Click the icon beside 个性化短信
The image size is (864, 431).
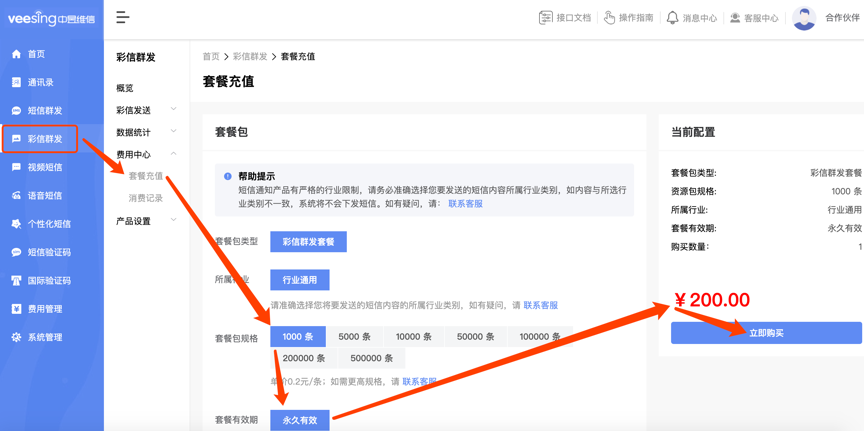coord(17,224)
